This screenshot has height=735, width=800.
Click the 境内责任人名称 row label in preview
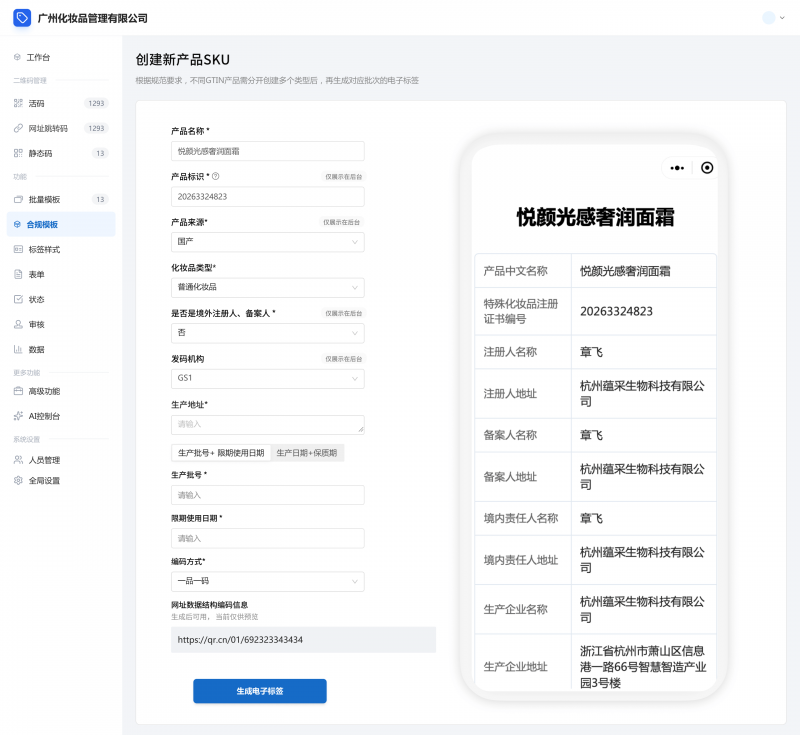click(521, 518)
